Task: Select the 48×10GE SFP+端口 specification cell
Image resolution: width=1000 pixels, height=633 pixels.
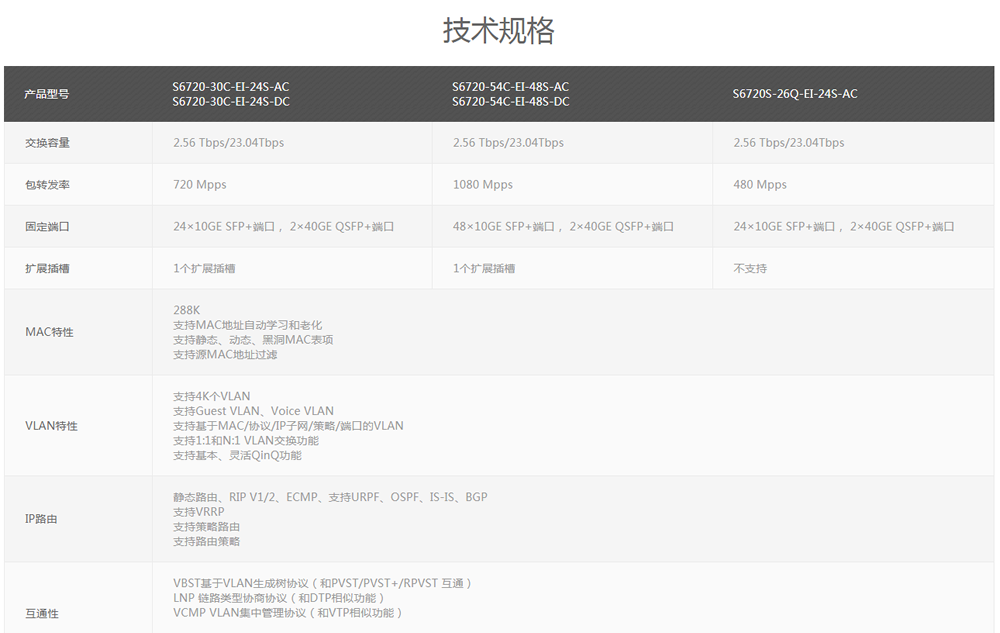Action: click(561, 226)
